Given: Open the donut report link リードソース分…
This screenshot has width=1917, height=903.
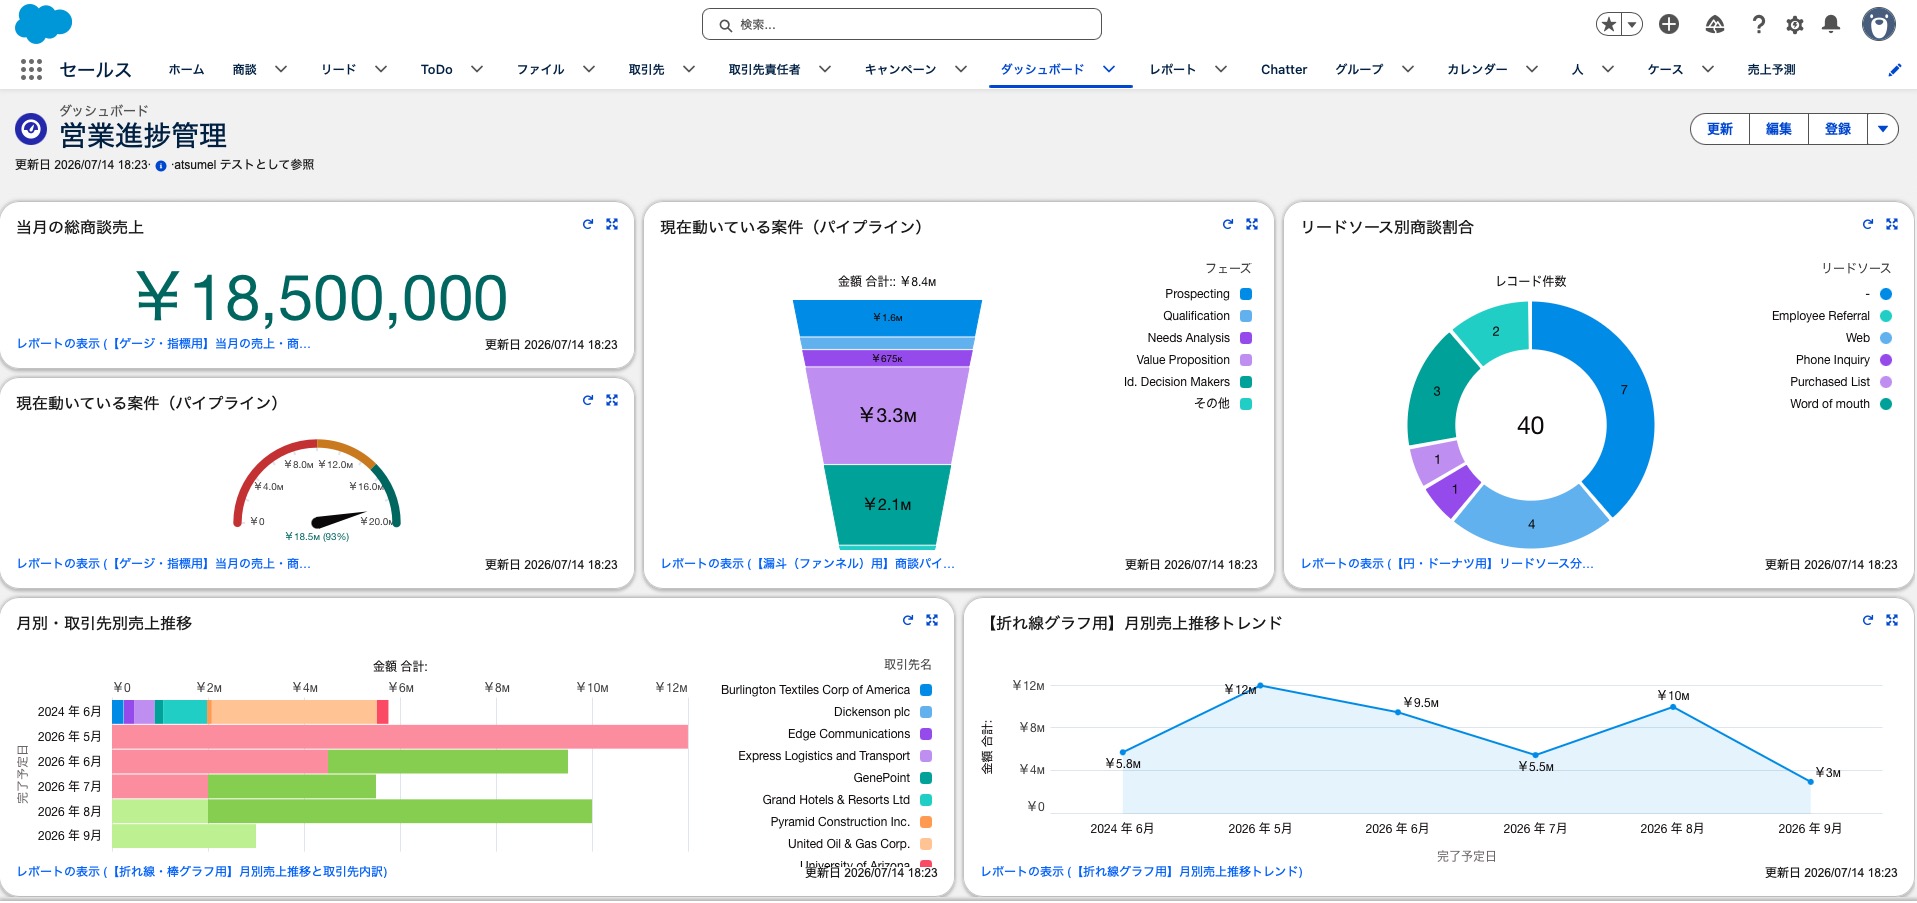Looking at the screenshot, I should 1447,563.
